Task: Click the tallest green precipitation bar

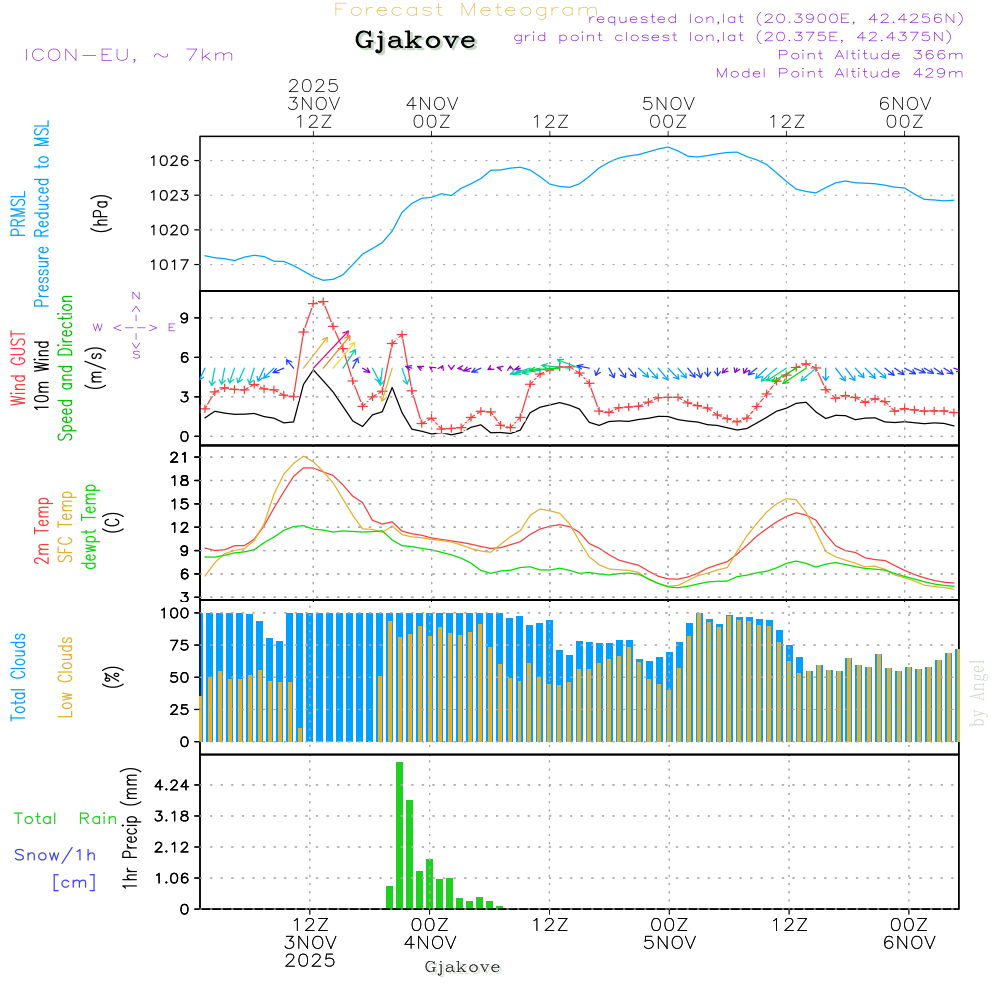Action: 399,834
